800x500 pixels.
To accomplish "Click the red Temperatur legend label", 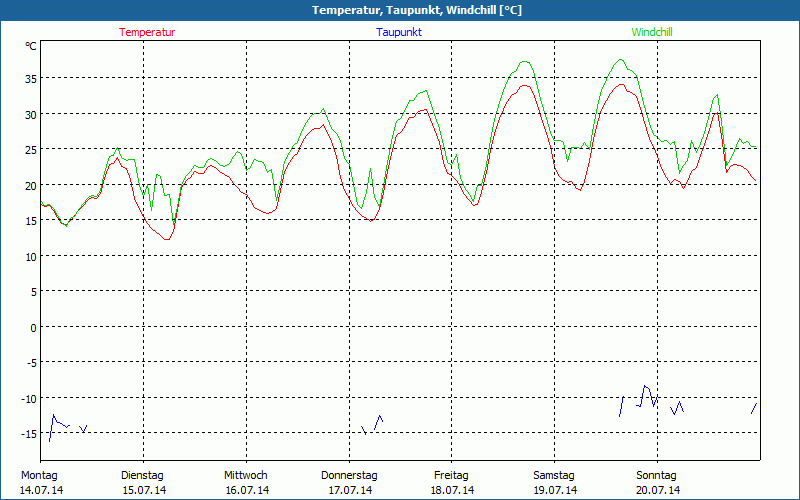I will [147, 32].
